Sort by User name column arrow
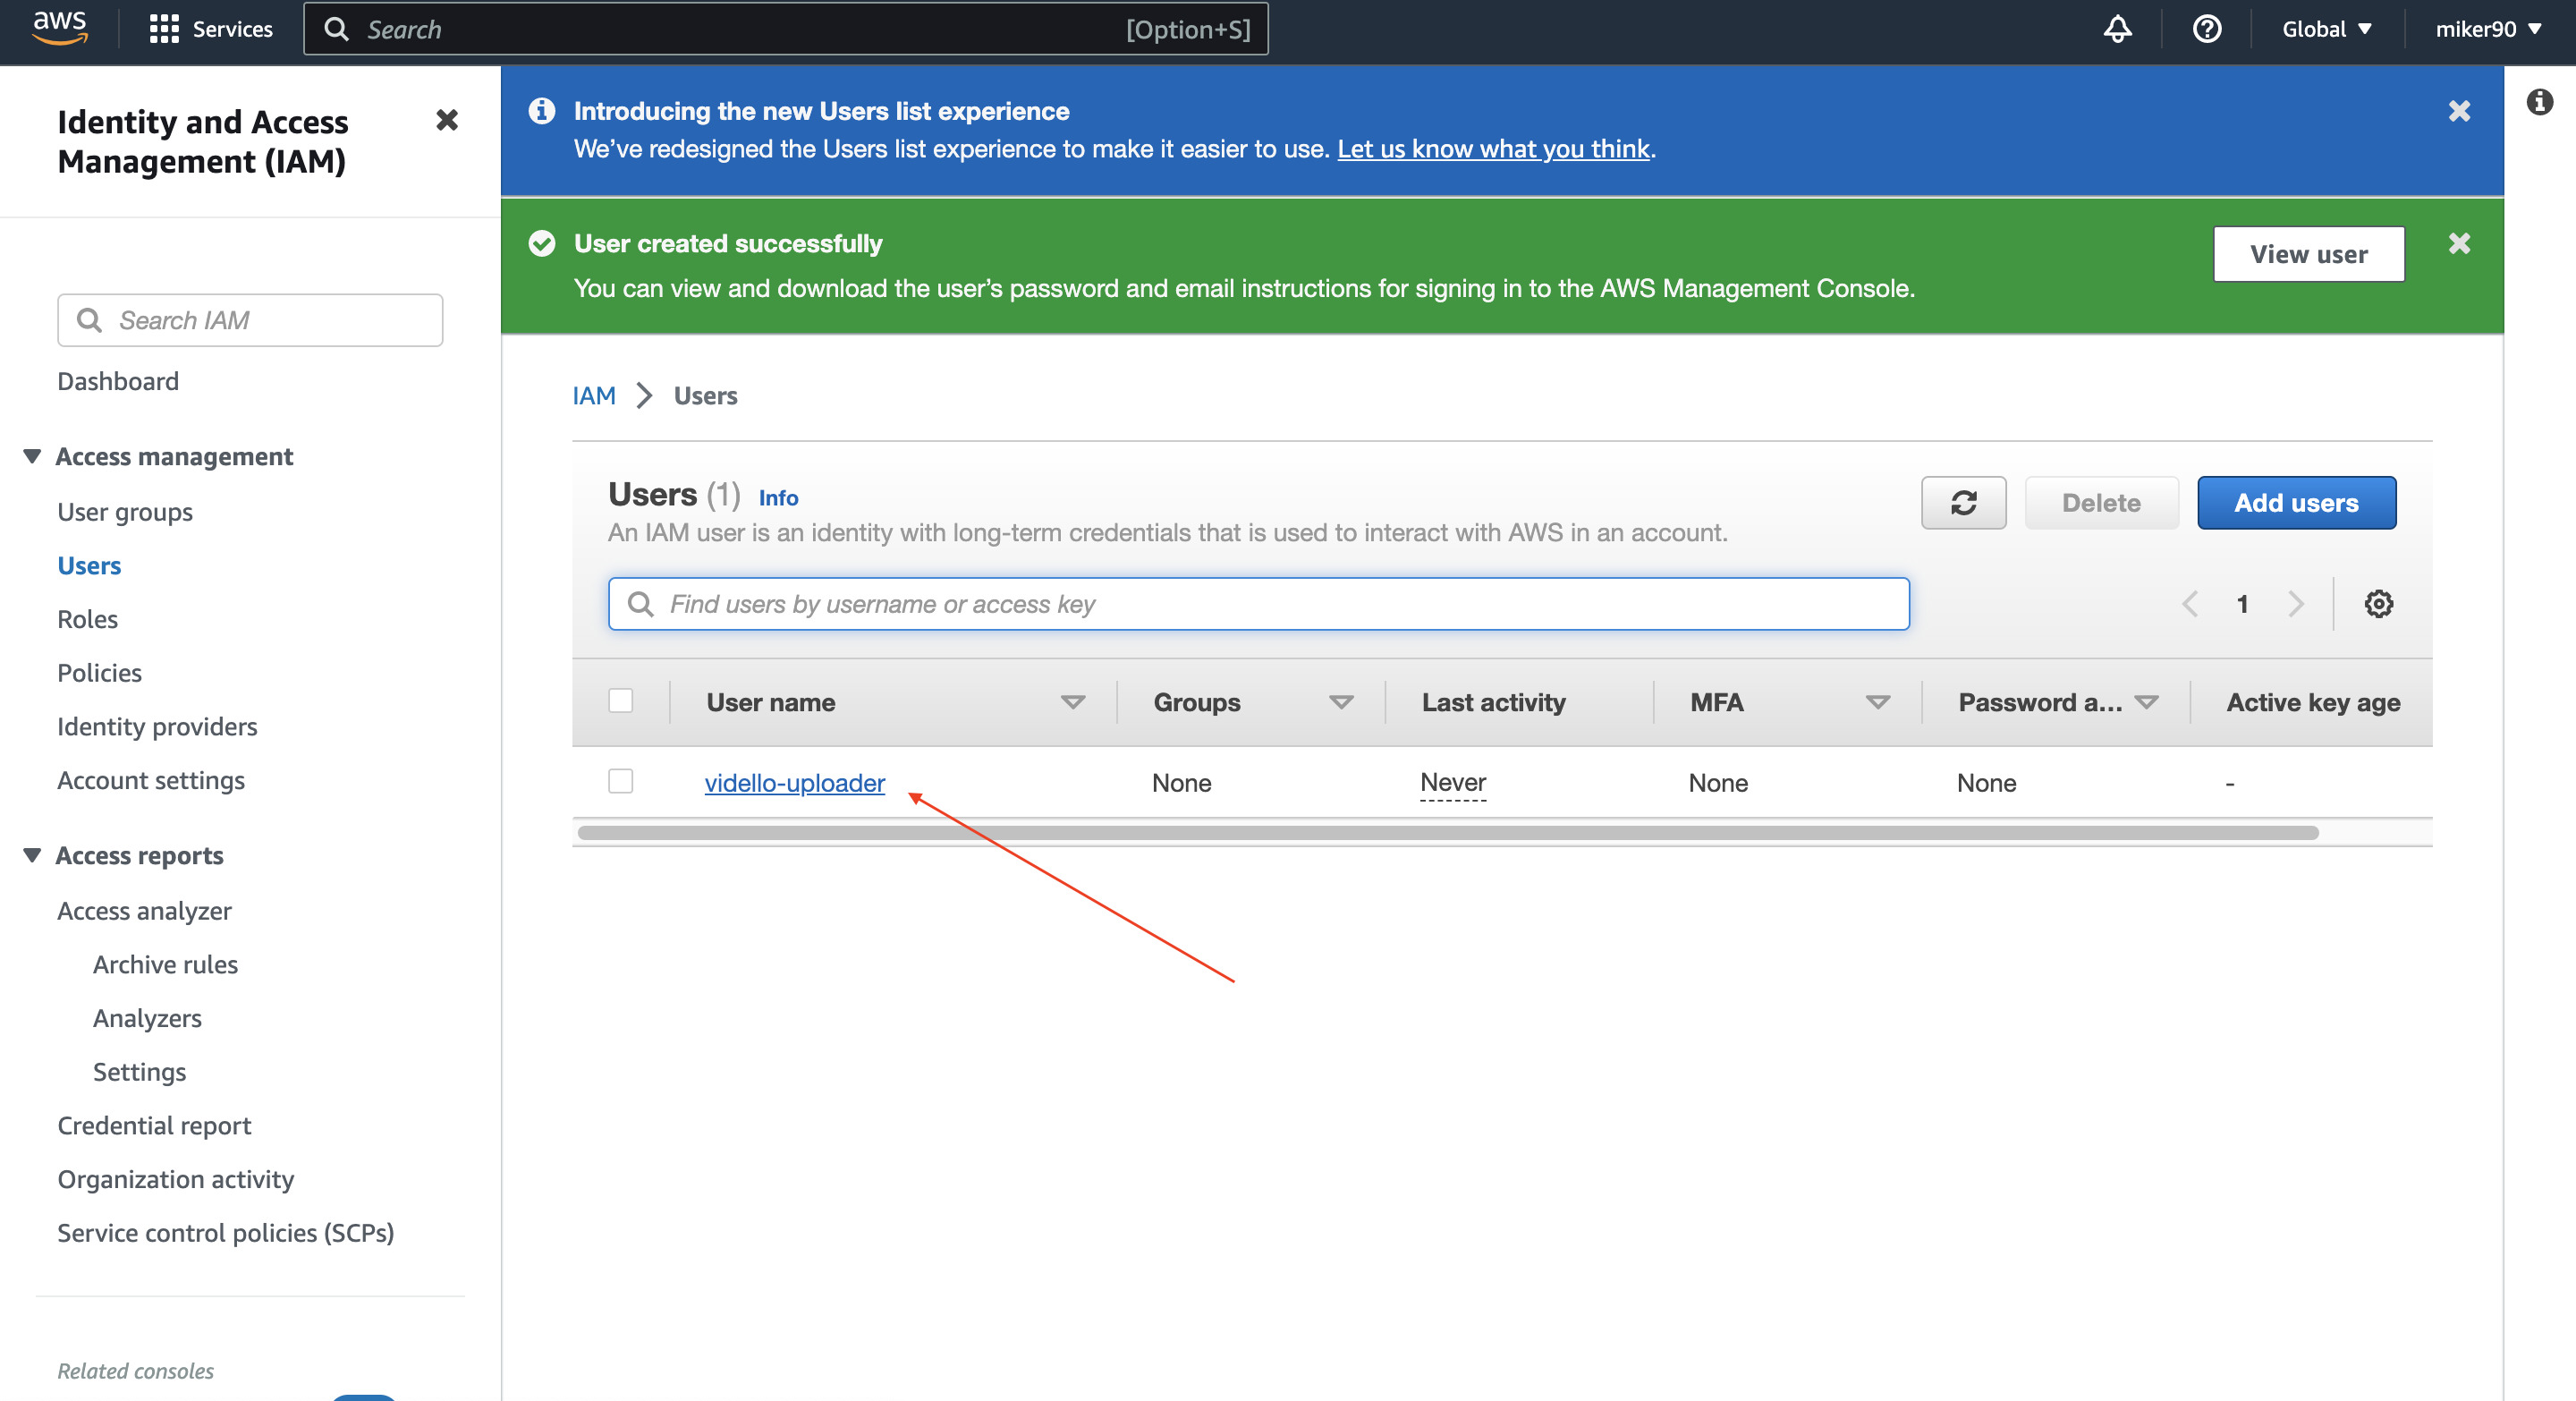Screen dimensions: 2576x1401 tap(1072, 702)
